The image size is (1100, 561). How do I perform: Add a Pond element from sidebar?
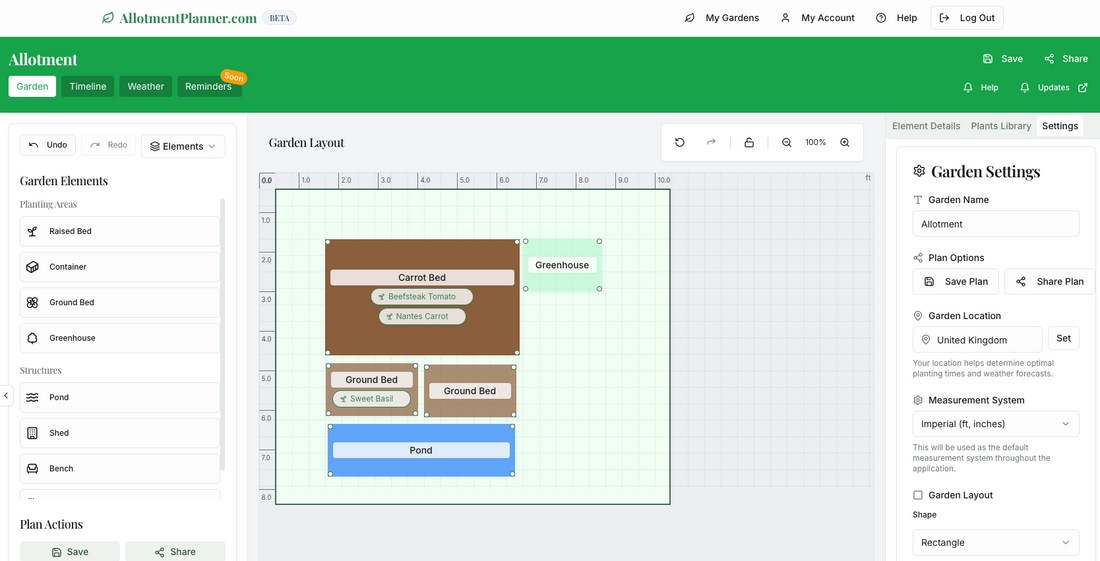[120, 398]
